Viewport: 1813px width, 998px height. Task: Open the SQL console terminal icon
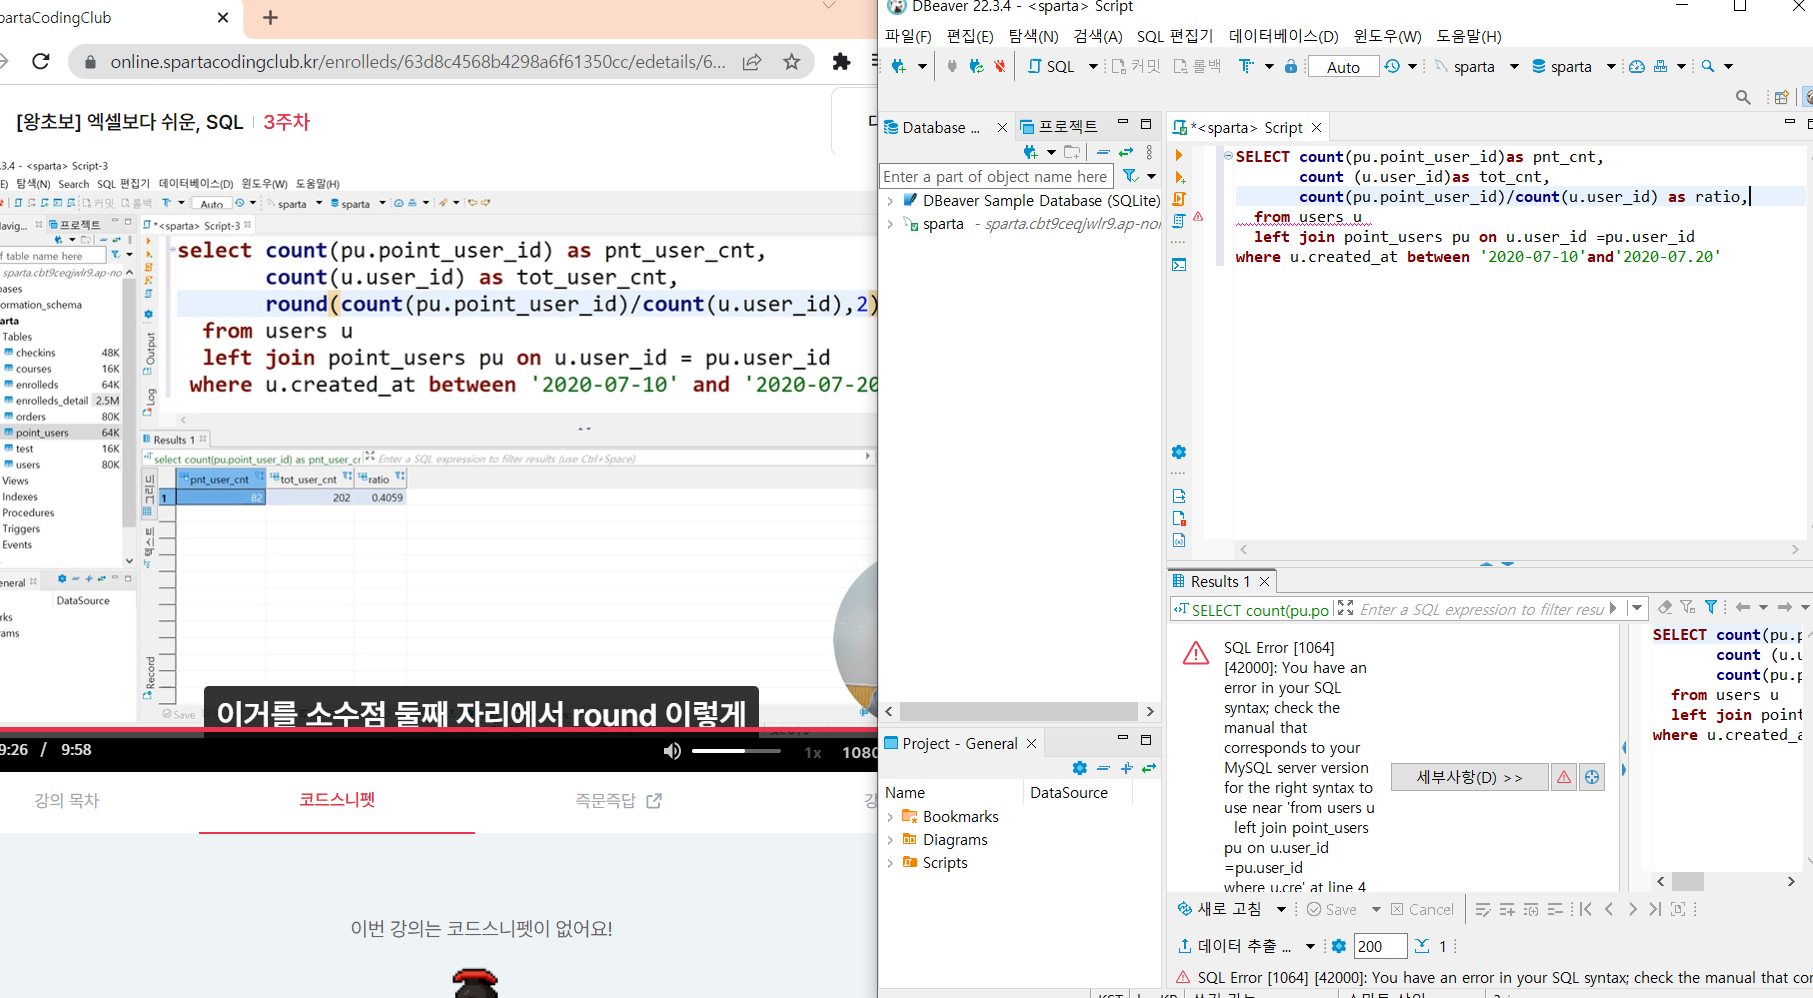(x=1179, y=265)
